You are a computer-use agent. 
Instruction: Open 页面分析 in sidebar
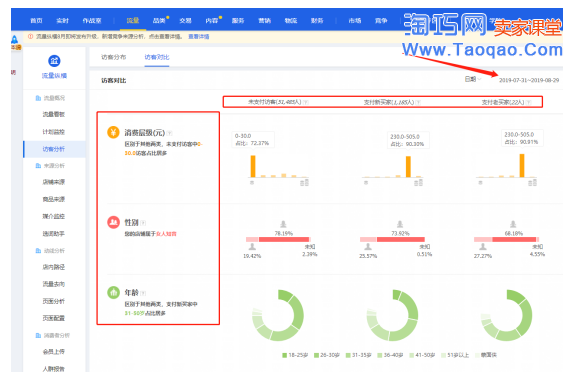[x=54, y=301]
